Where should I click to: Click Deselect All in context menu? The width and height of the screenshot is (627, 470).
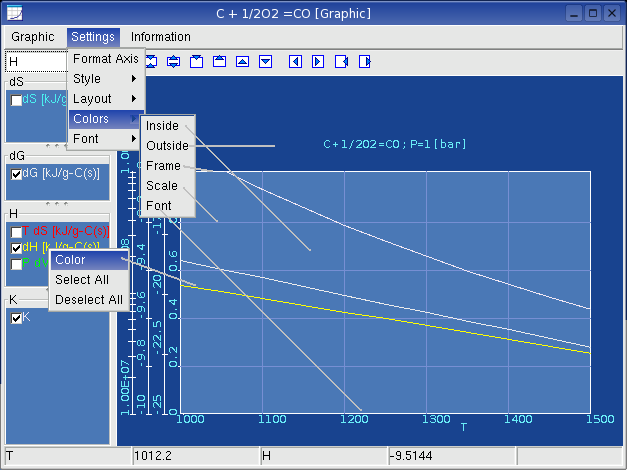(x=88, y=300)
